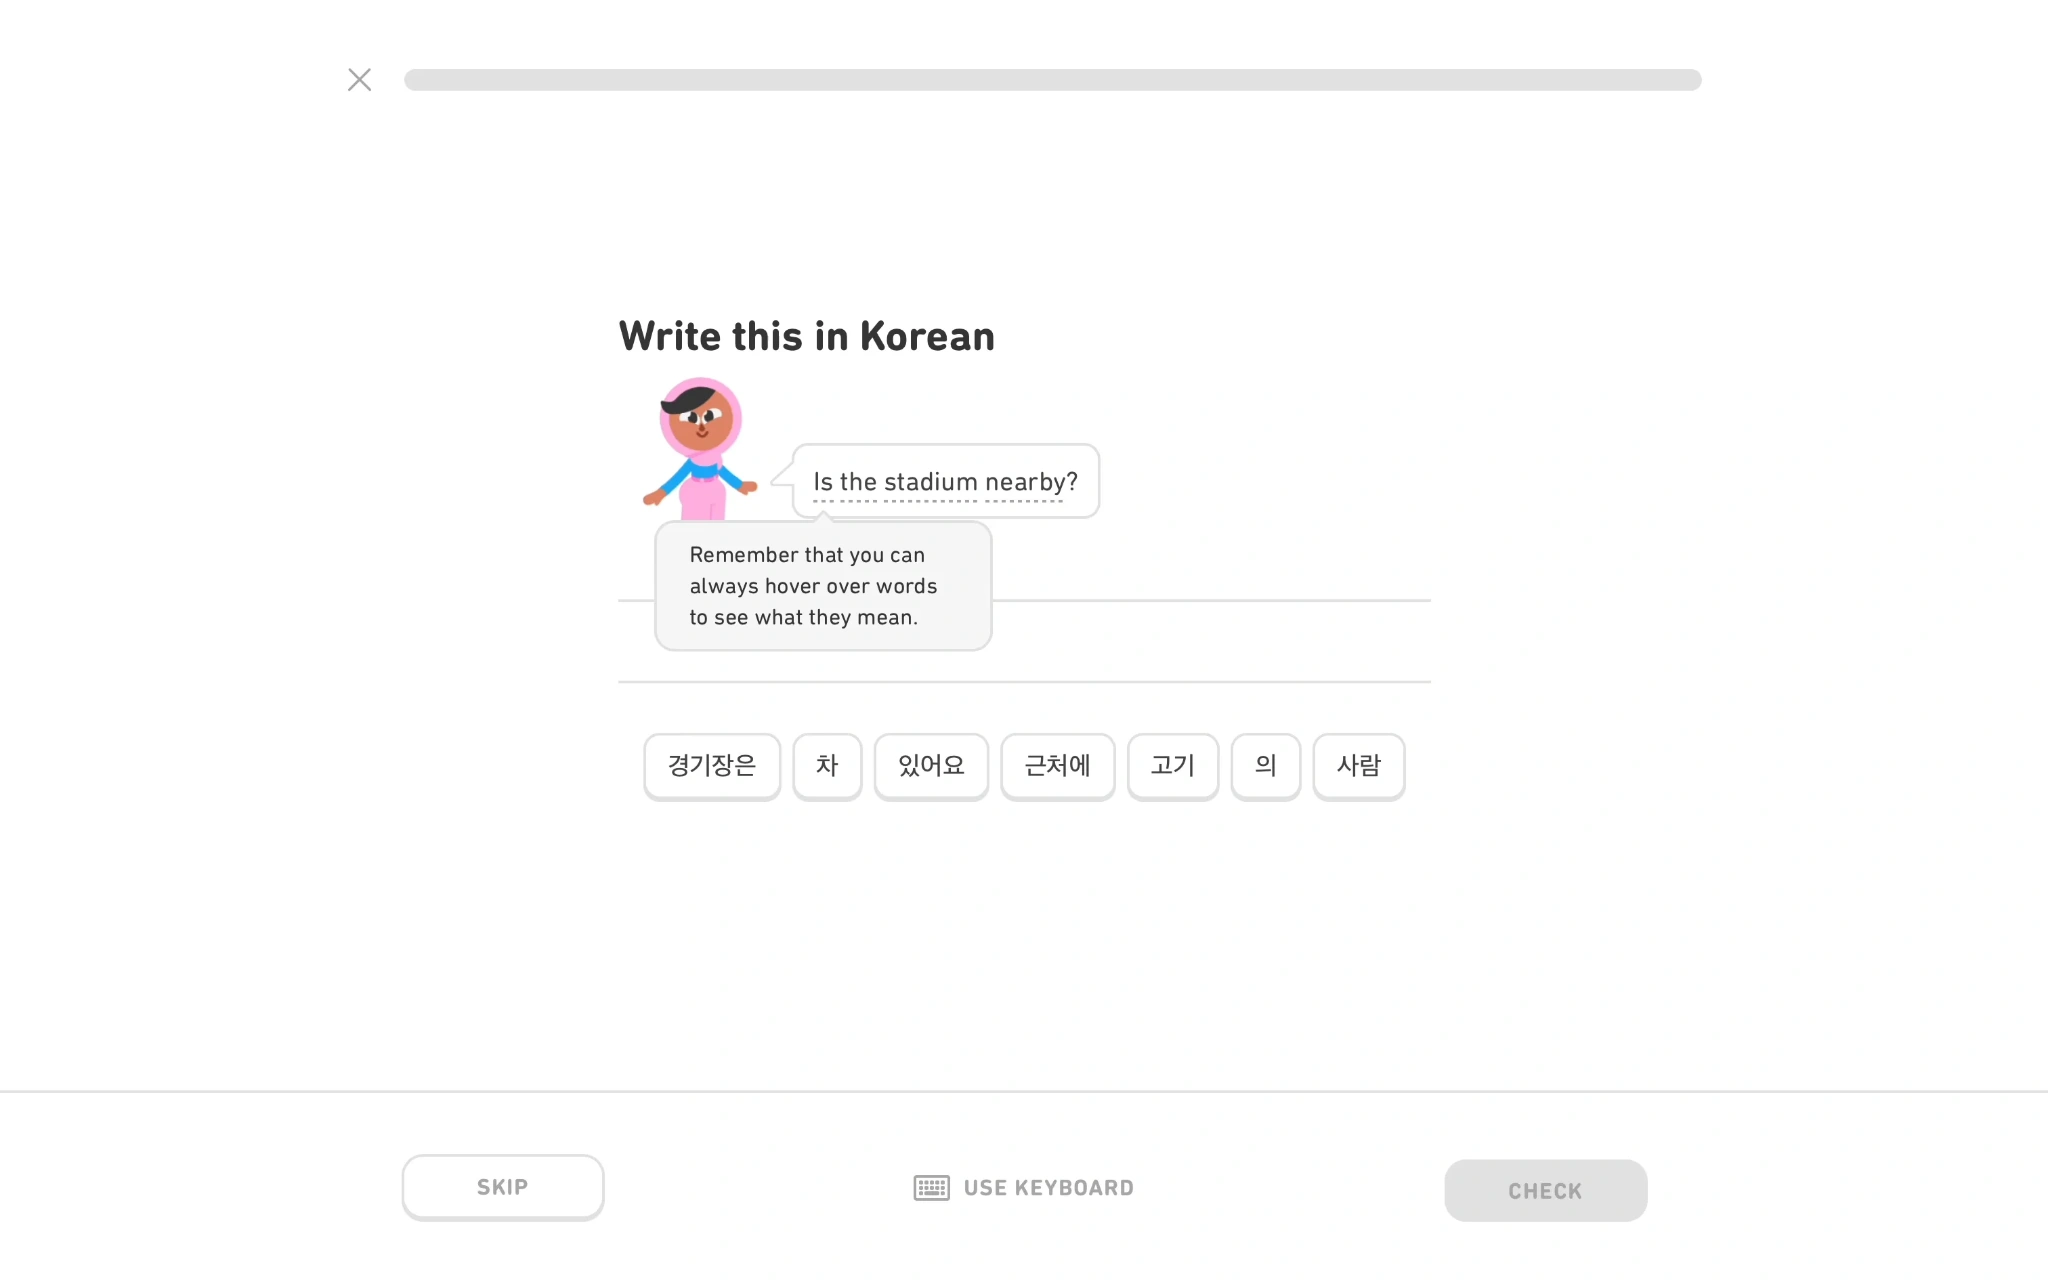
Task: Skip this exercise
Action: point(503,1187)
